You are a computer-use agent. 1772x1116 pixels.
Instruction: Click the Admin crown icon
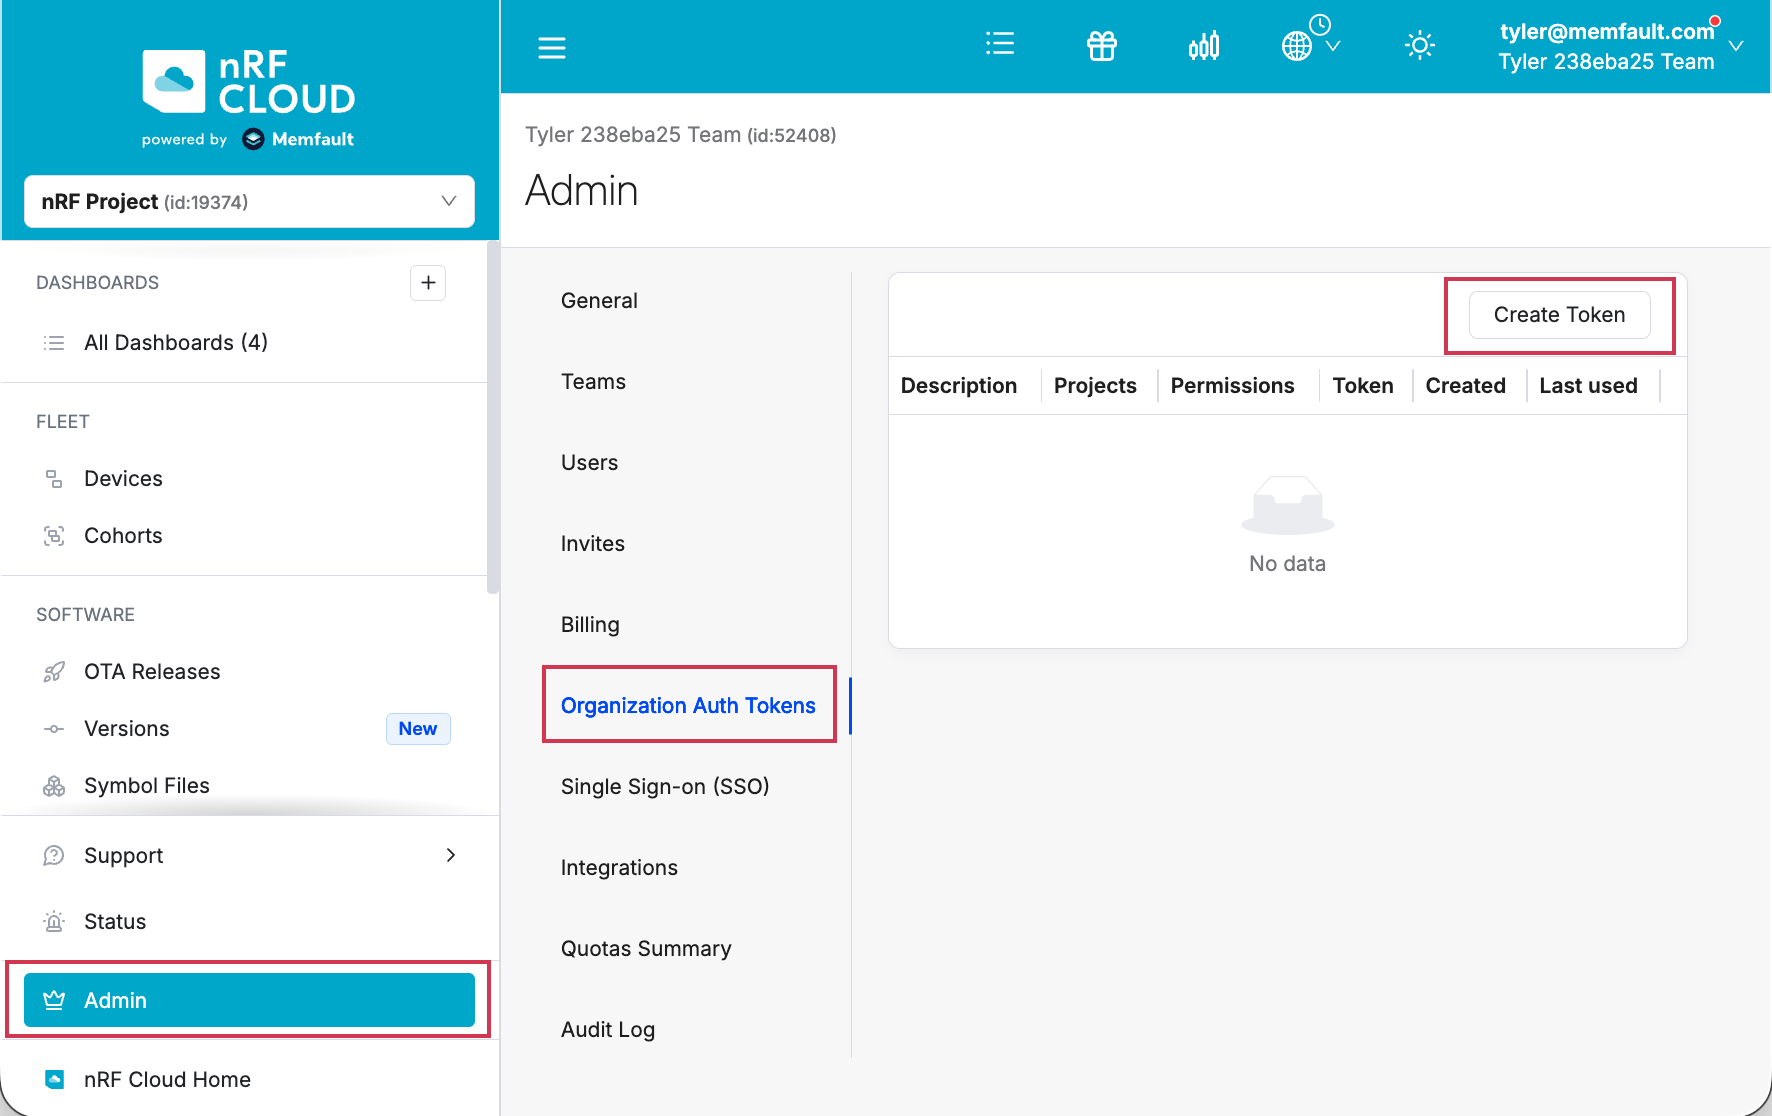[54, 1000]
